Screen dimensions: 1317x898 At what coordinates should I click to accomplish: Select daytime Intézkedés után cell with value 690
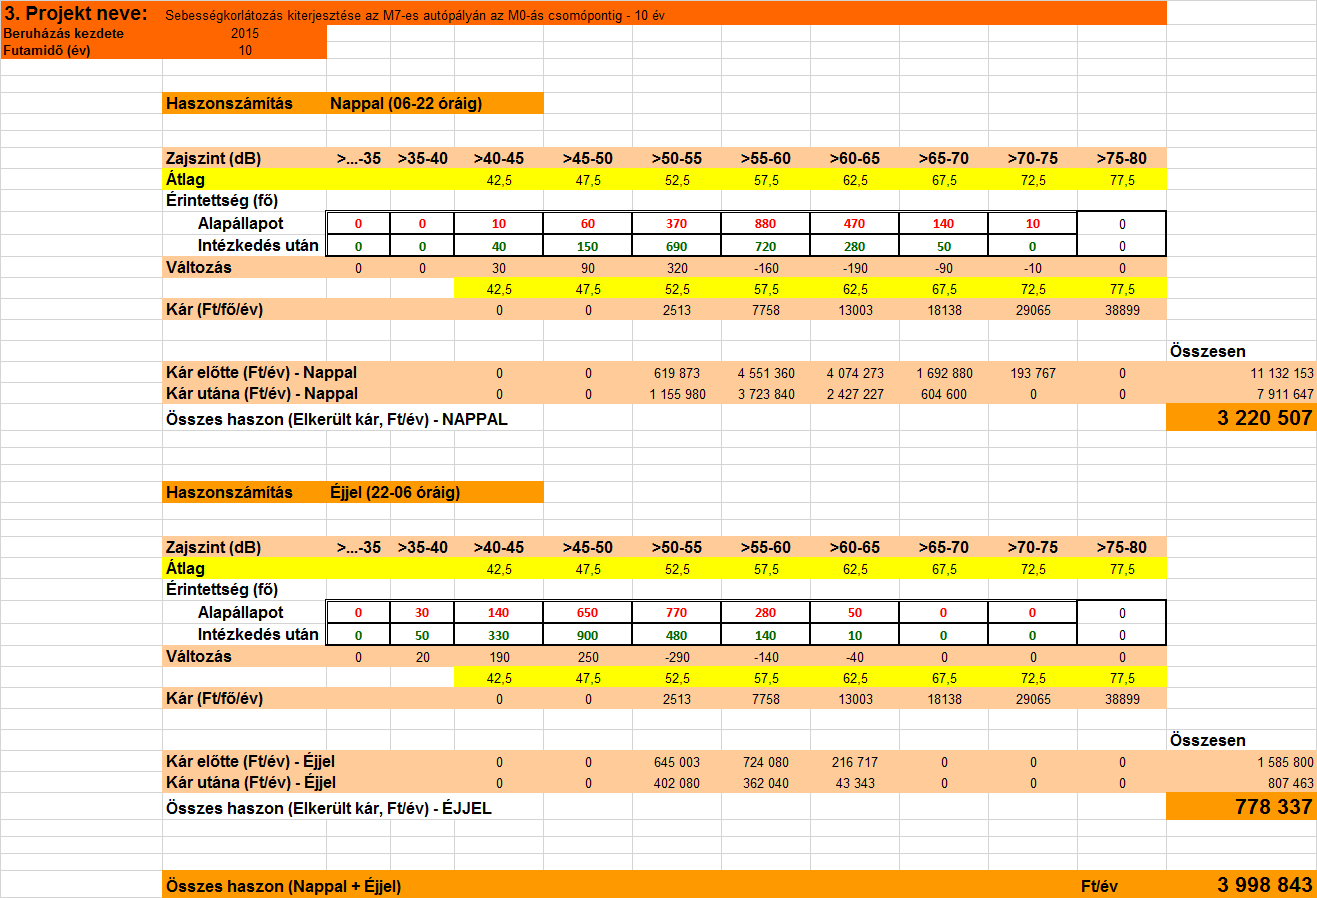(x=677, y=246)
